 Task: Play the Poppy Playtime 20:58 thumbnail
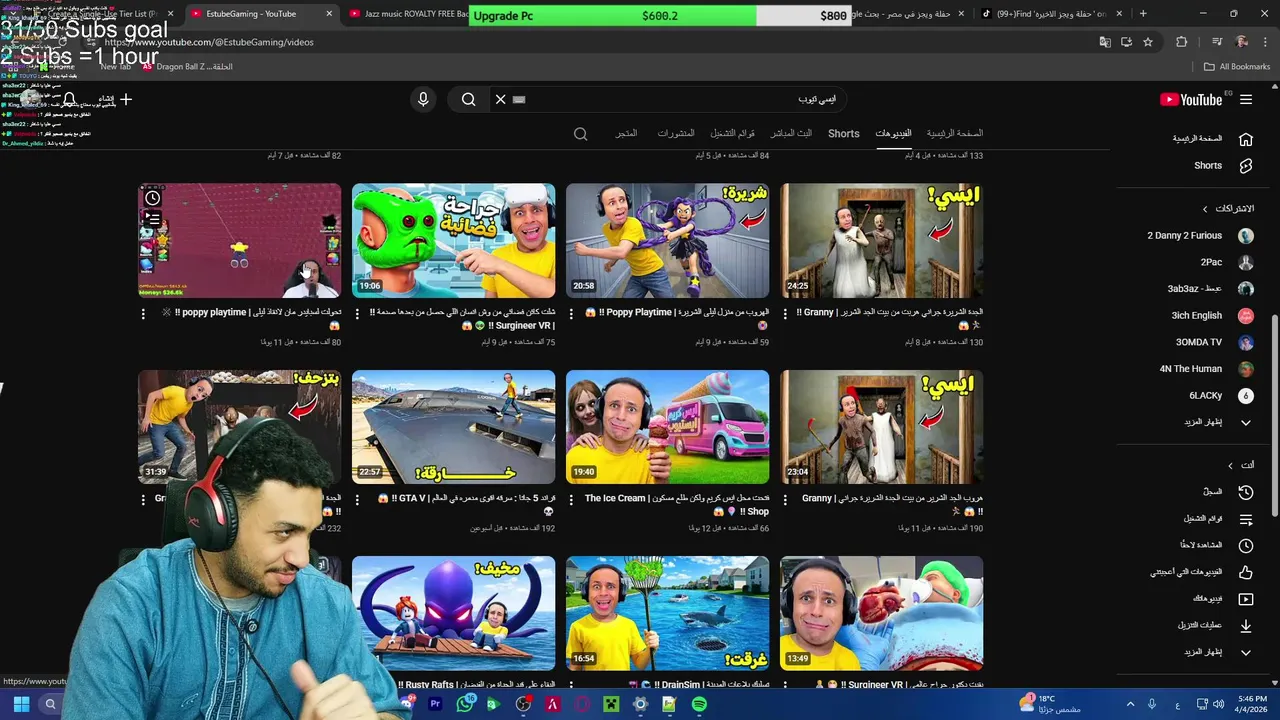coord(667,240)
